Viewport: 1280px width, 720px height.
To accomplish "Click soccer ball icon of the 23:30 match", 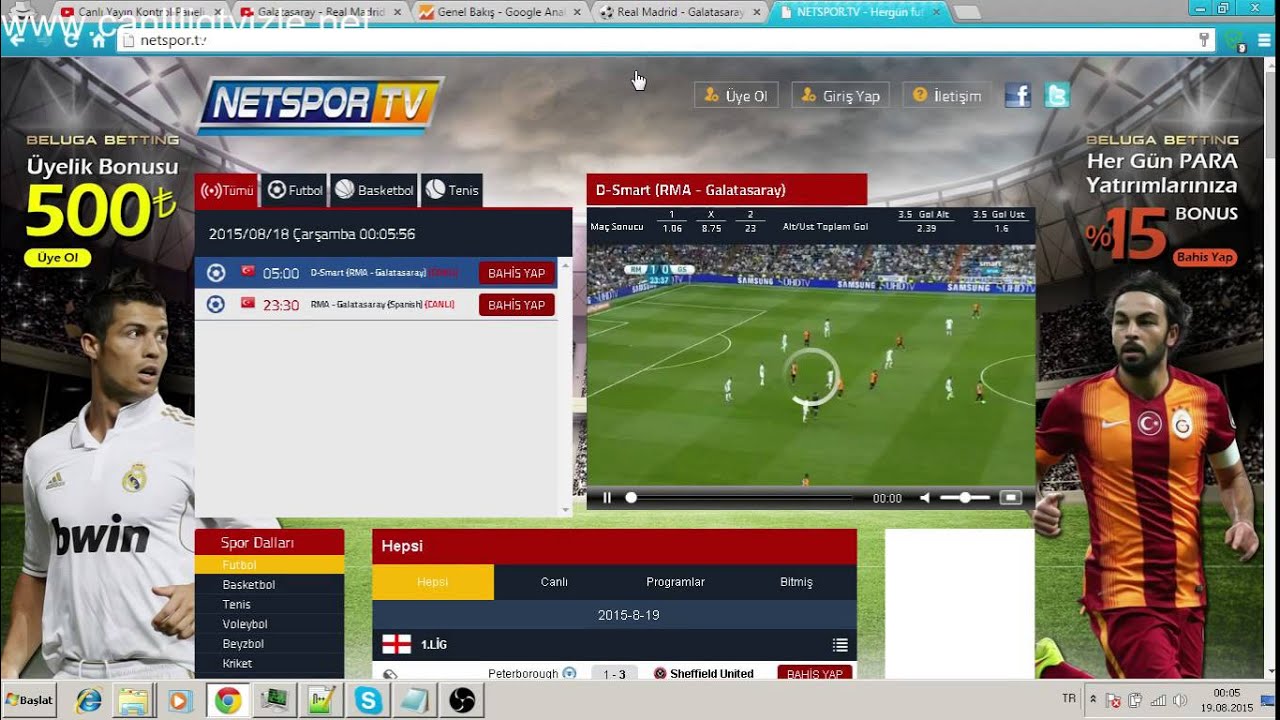I will [215, 304].
